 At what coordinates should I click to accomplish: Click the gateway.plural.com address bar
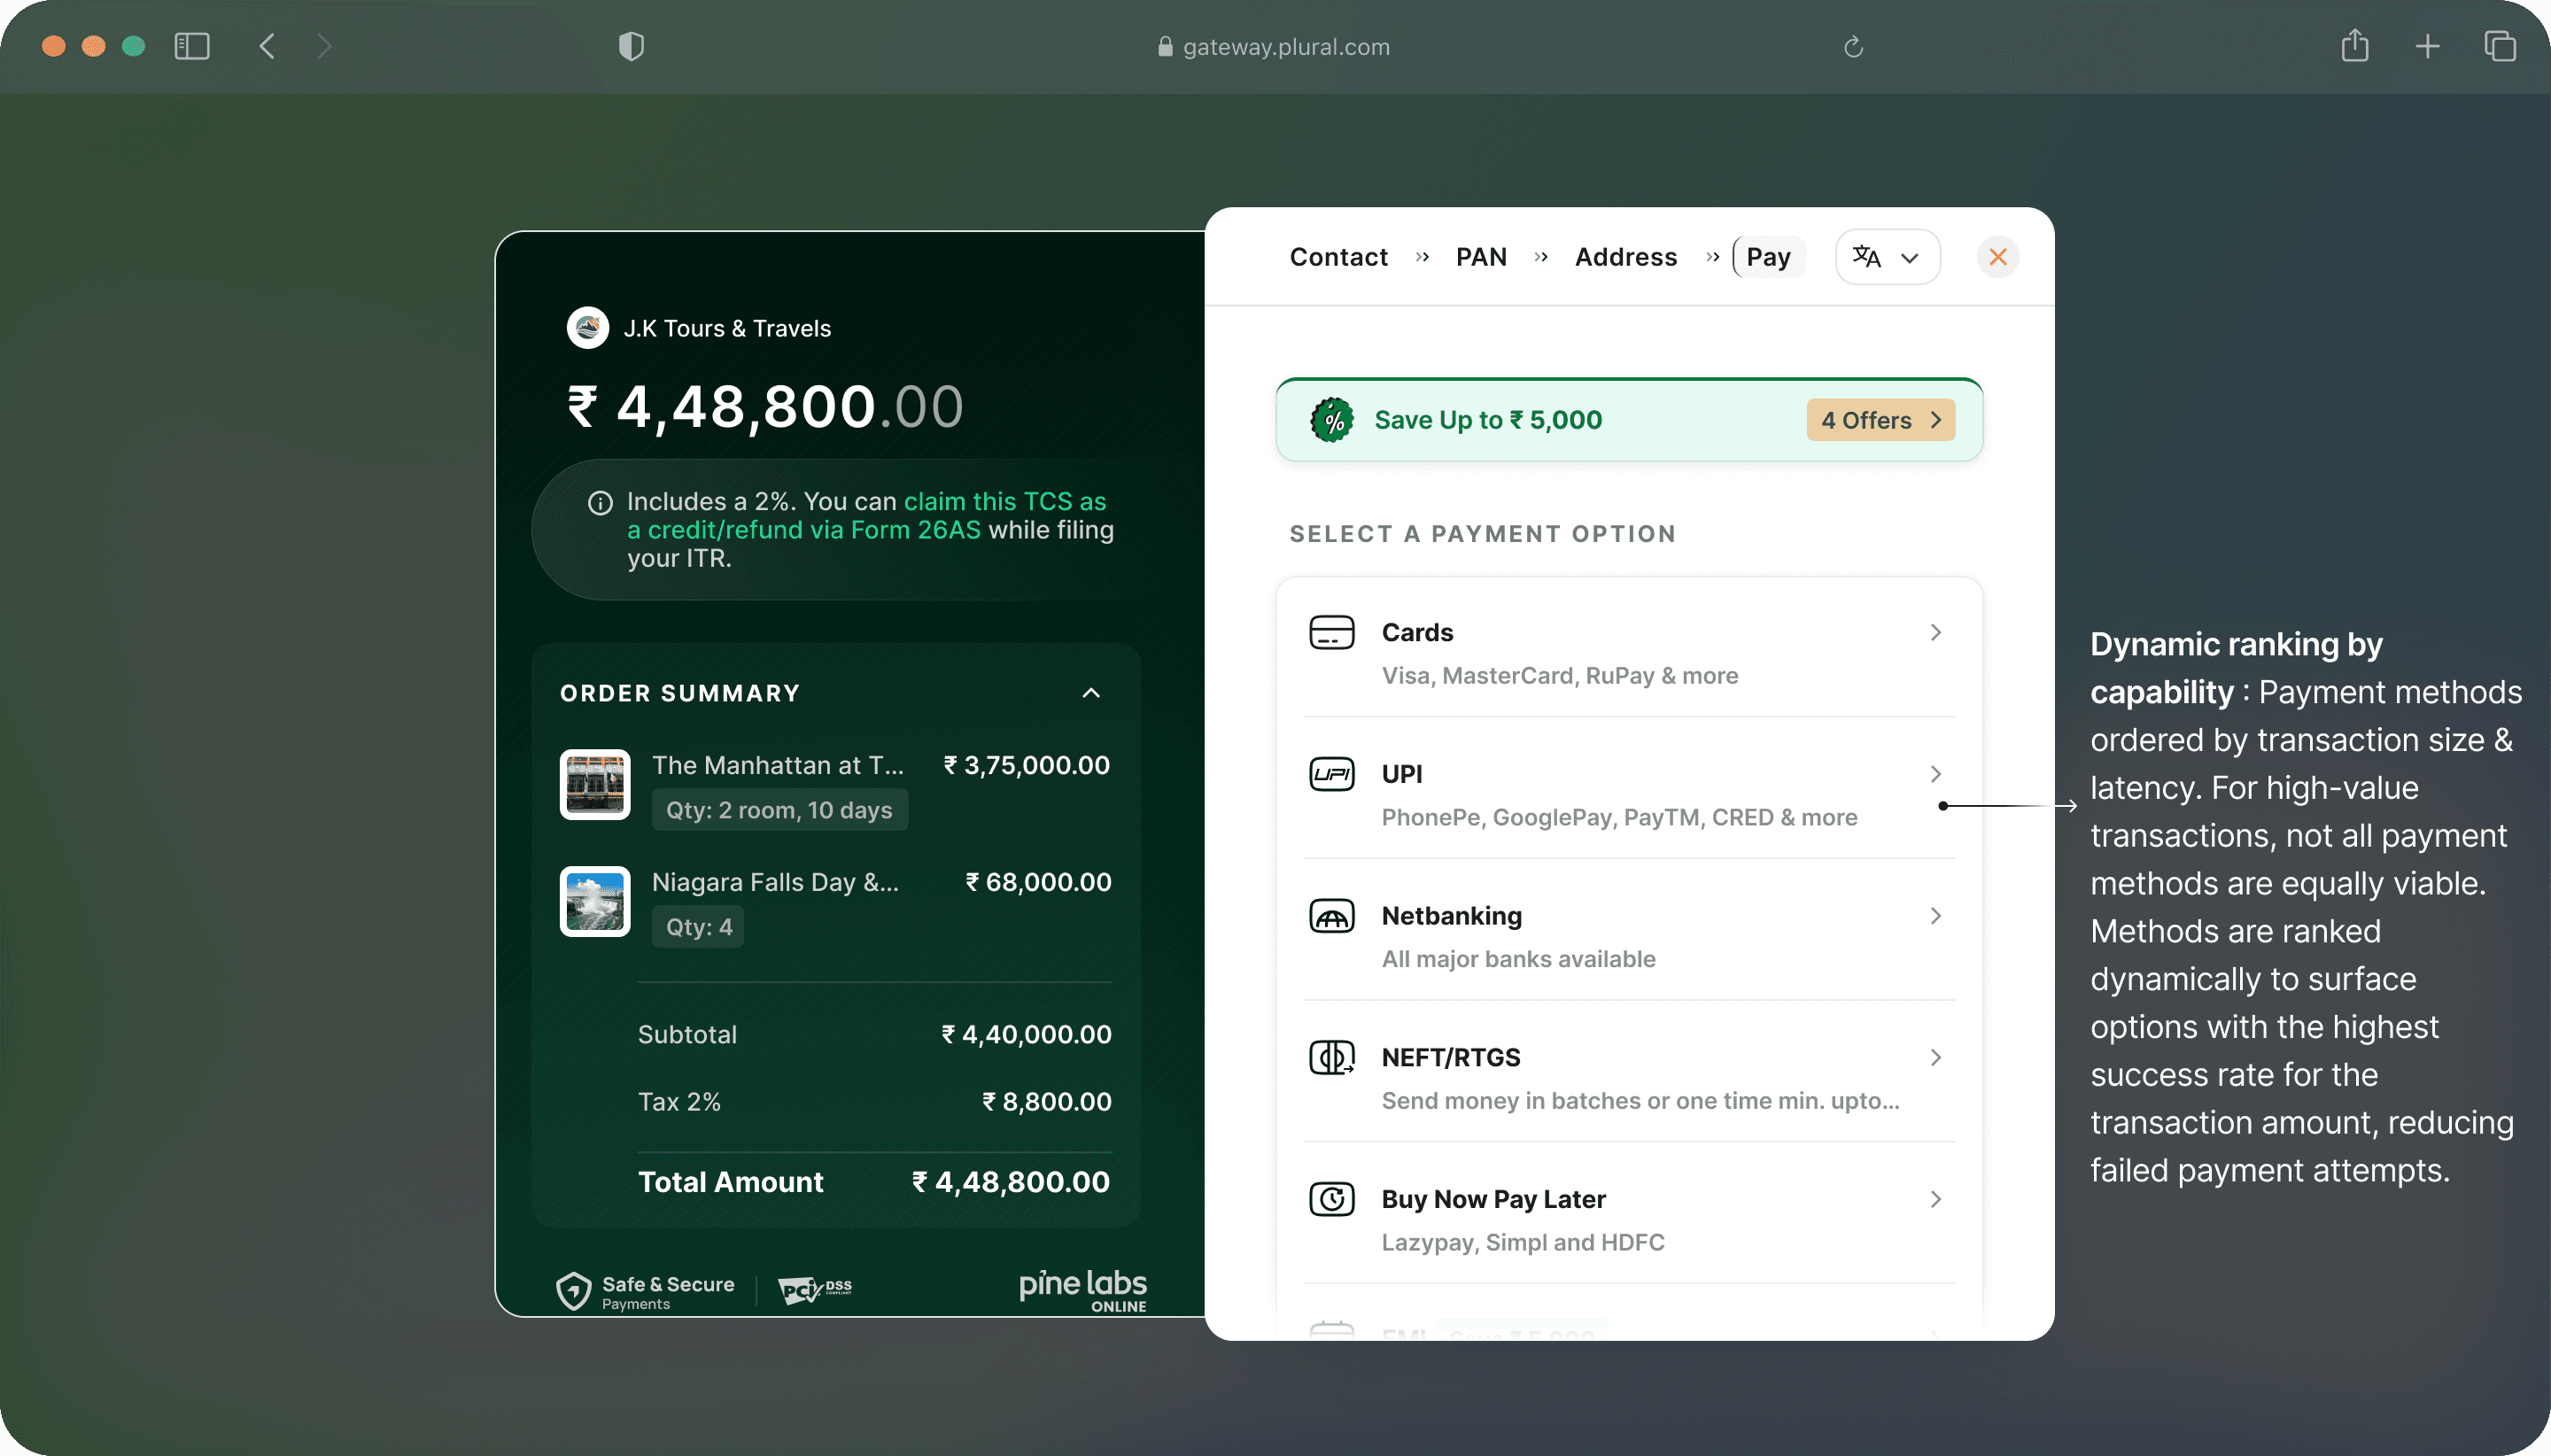pos(1274,47)
